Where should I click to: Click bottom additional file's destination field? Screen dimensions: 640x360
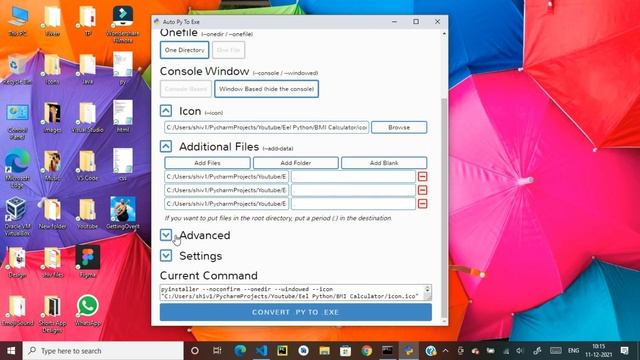pyautogui.click(x=353, y=203)
